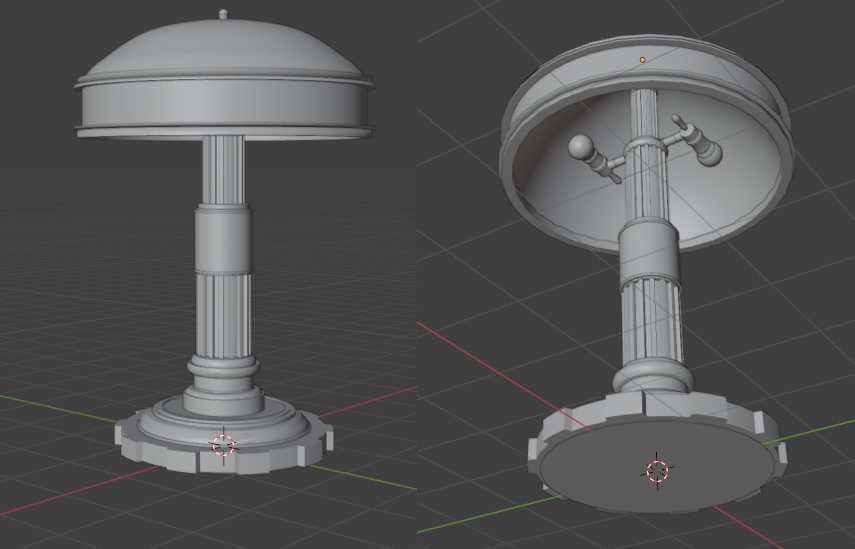This screenshot has width=855, height=549.
Task: Click the upper fluted column in left view
Action: point(223,170)
